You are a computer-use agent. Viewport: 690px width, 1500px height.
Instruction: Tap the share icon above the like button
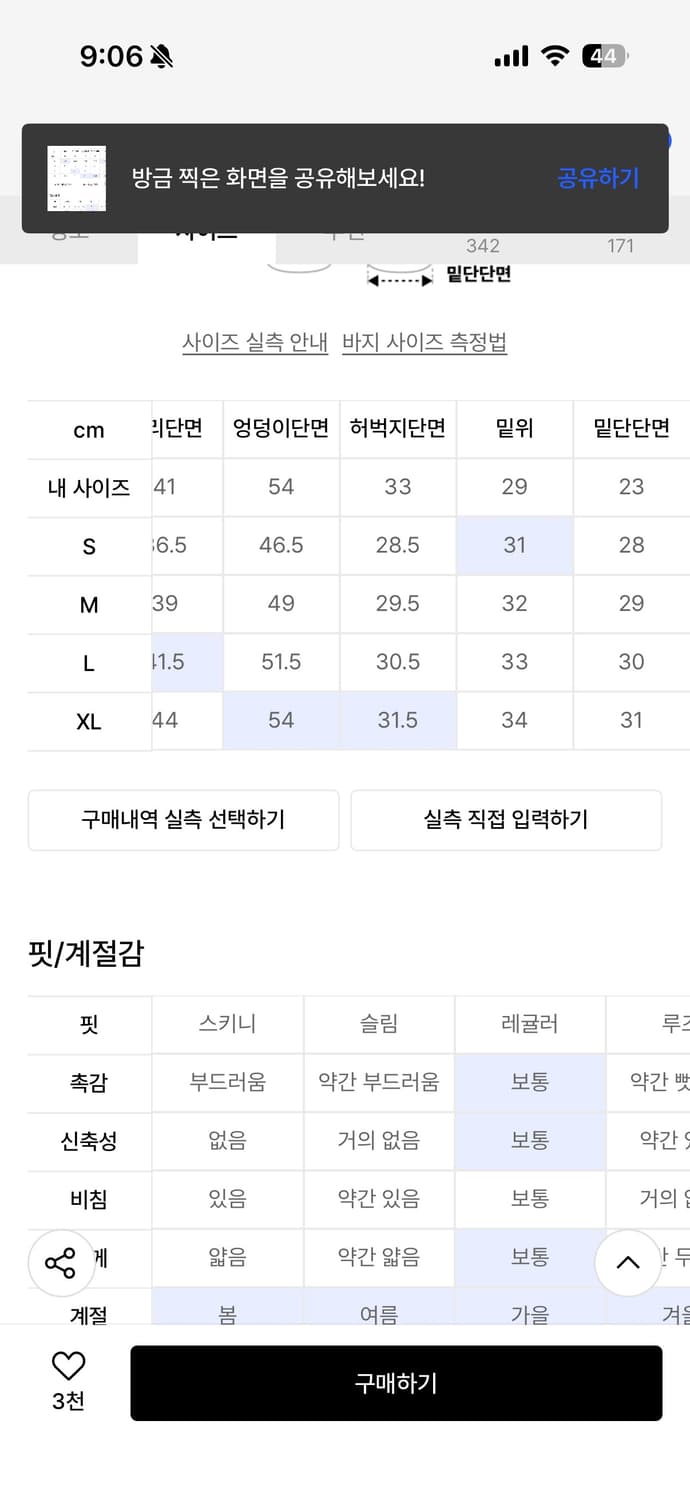[x=61, y=1263]
